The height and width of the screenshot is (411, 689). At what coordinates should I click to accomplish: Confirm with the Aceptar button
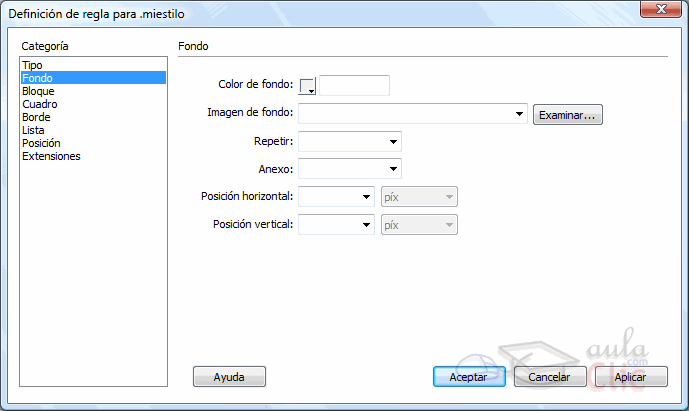469,377
